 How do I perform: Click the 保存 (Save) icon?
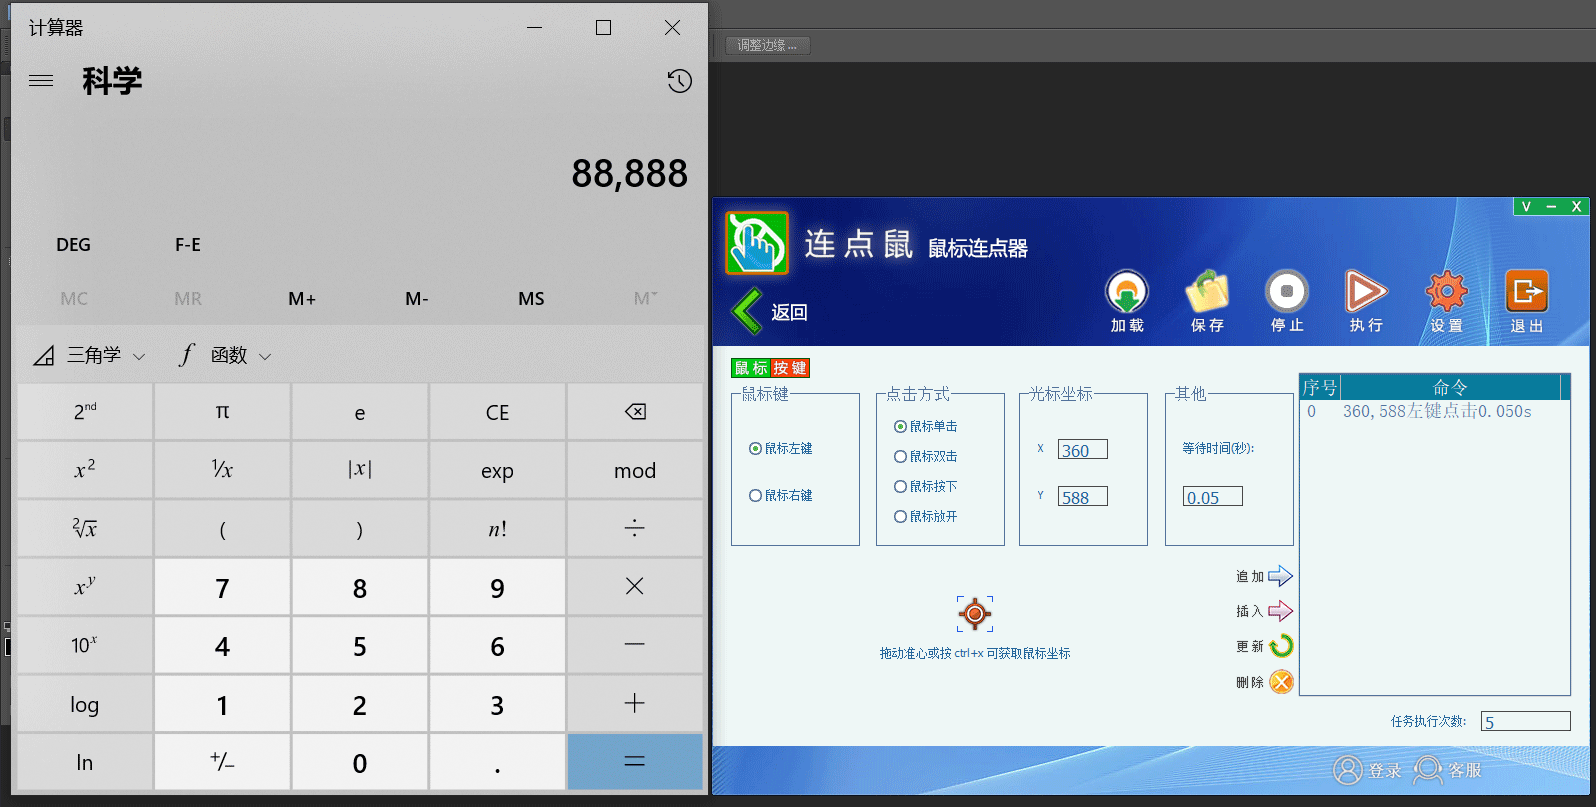pos(1207,292)
